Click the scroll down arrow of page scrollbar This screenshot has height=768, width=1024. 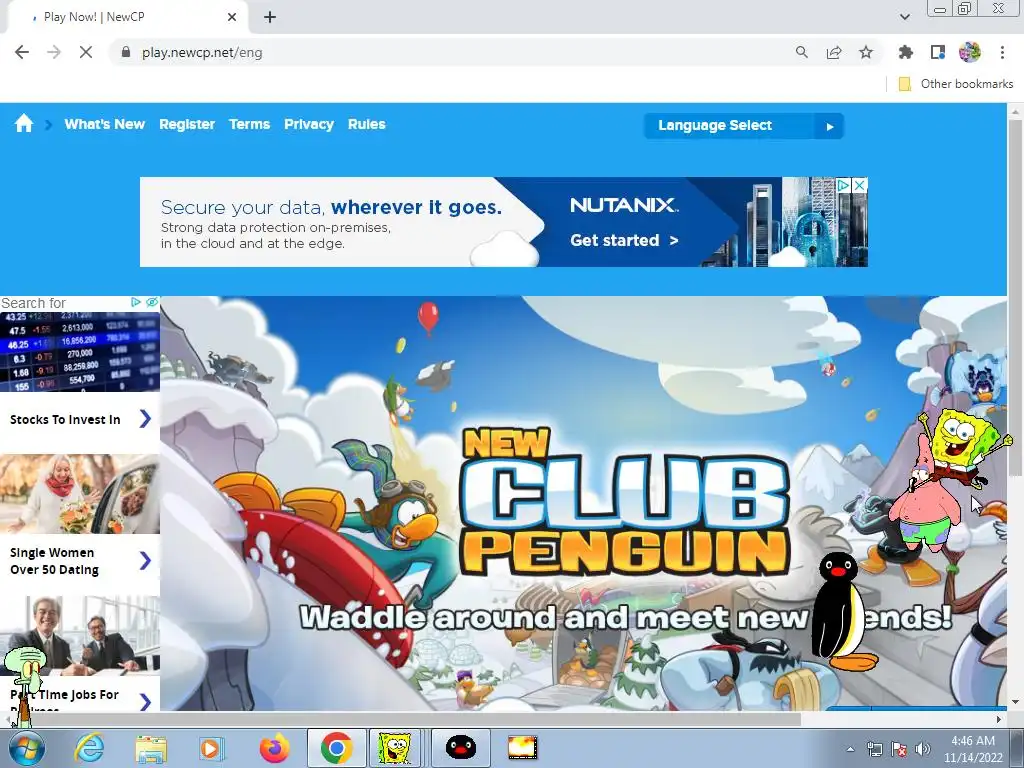click(1016, 703)
